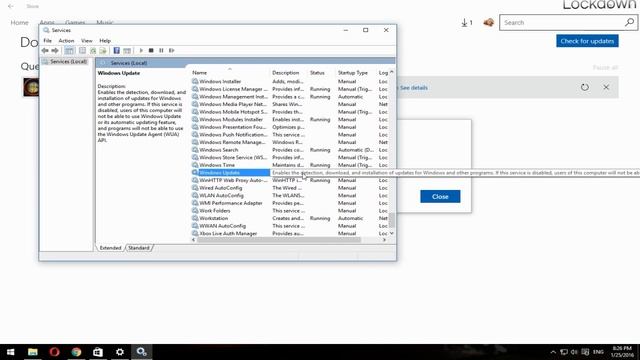Toggle Show/Hide Action Pane icon
The image size is (640, 360).
(127, 51)
